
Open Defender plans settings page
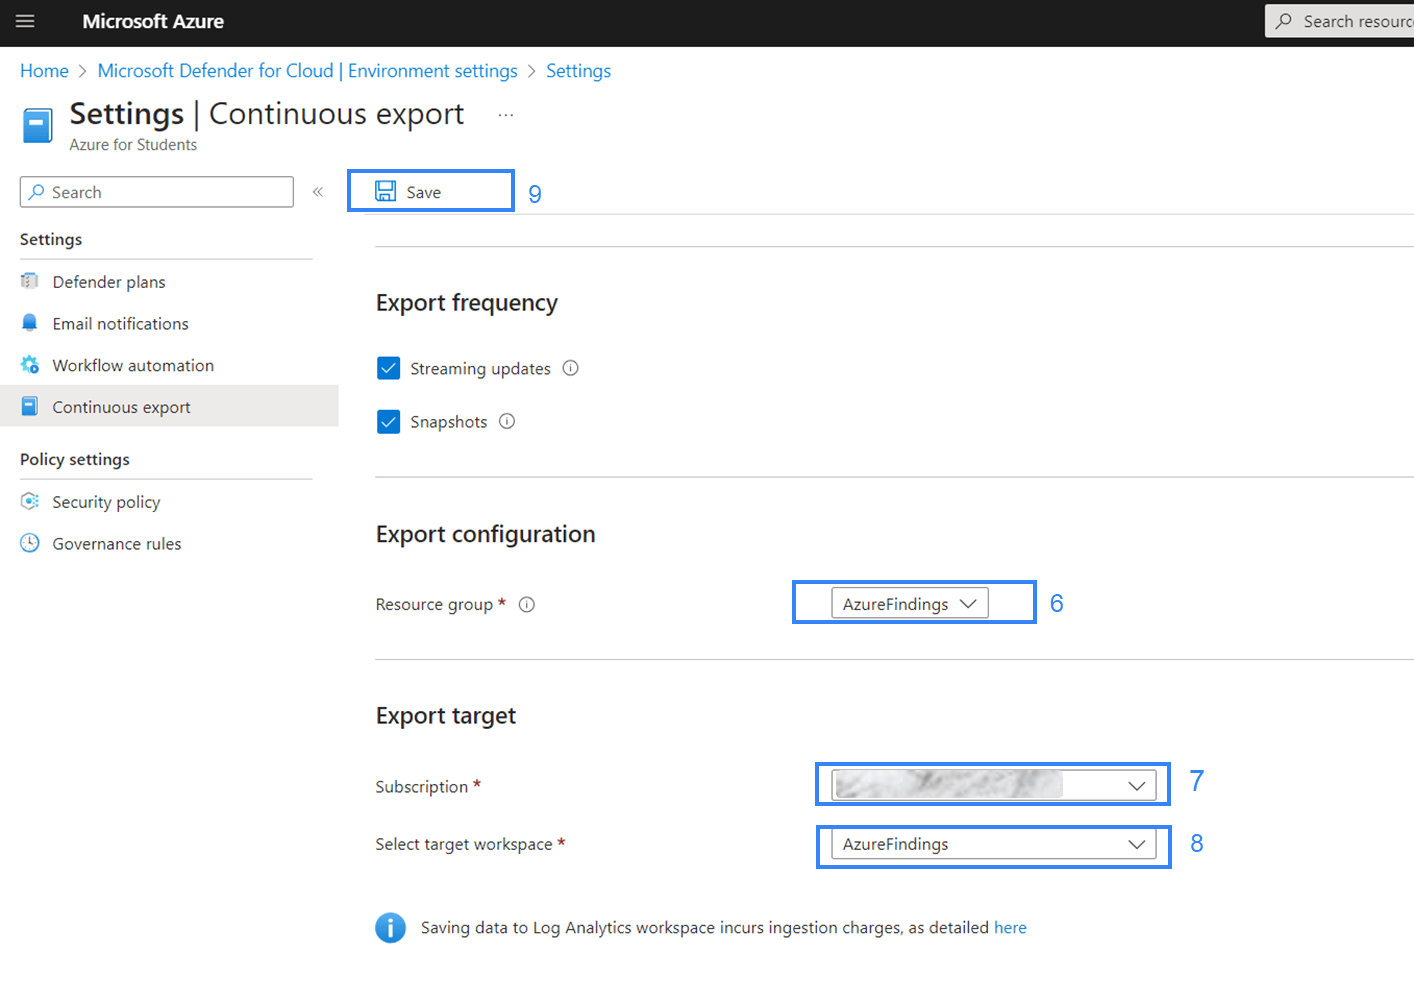coord(109,282)
